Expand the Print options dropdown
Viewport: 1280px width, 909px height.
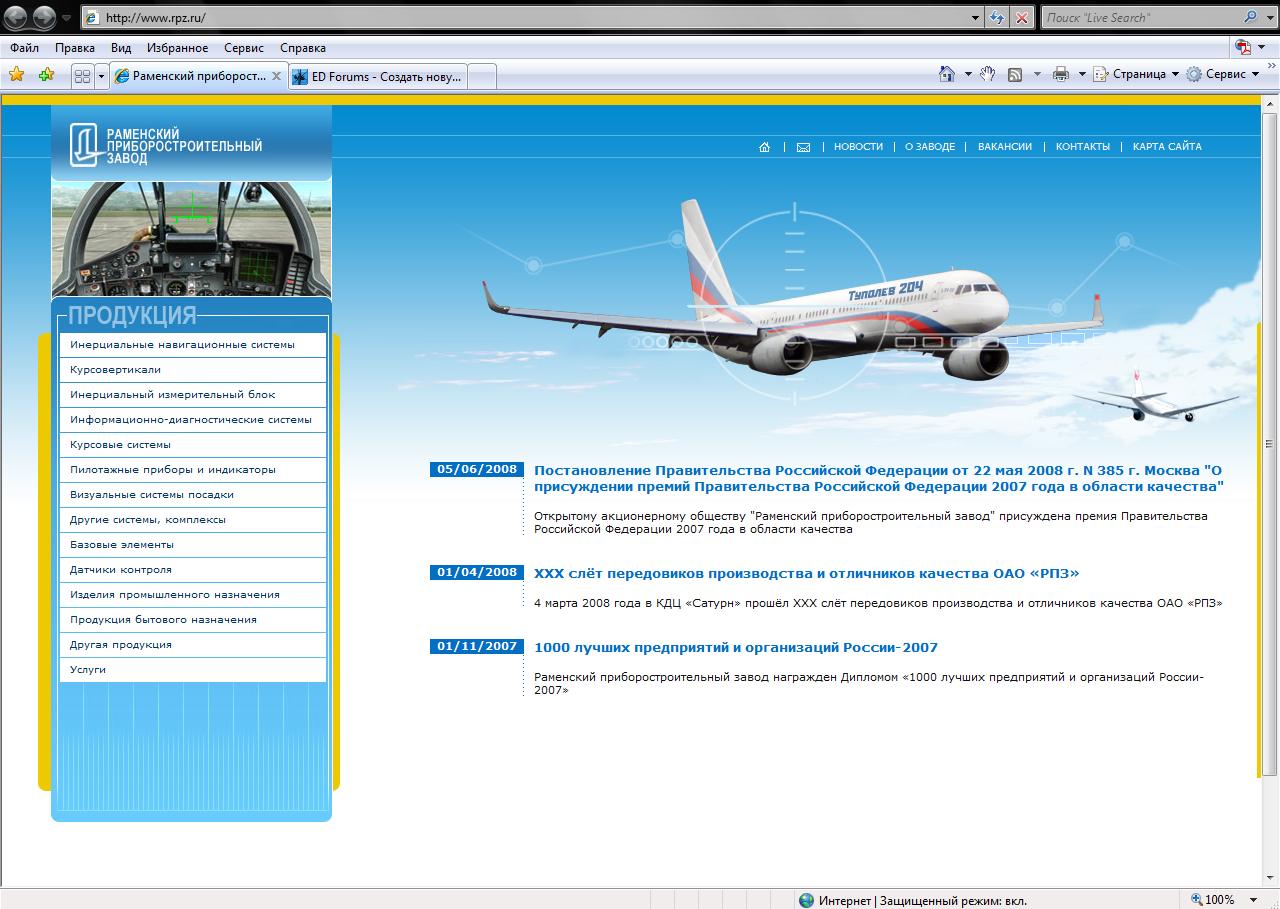(1082, 75)
